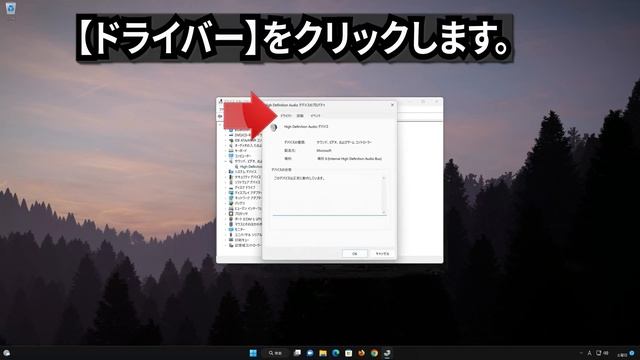The height and width of the screenshot is (360, 640).
Task: Open the blue notification badge in the tray
Action: click(x=632, y=353)
